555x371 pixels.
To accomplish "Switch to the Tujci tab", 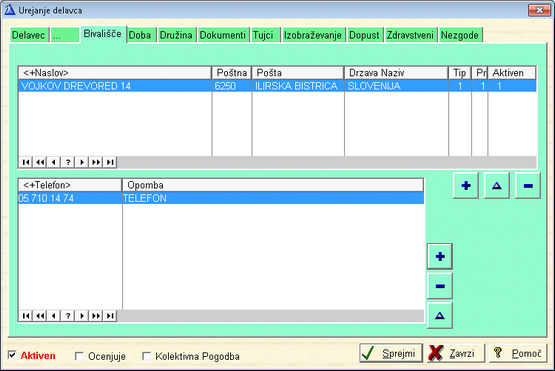I will point(265,35).
